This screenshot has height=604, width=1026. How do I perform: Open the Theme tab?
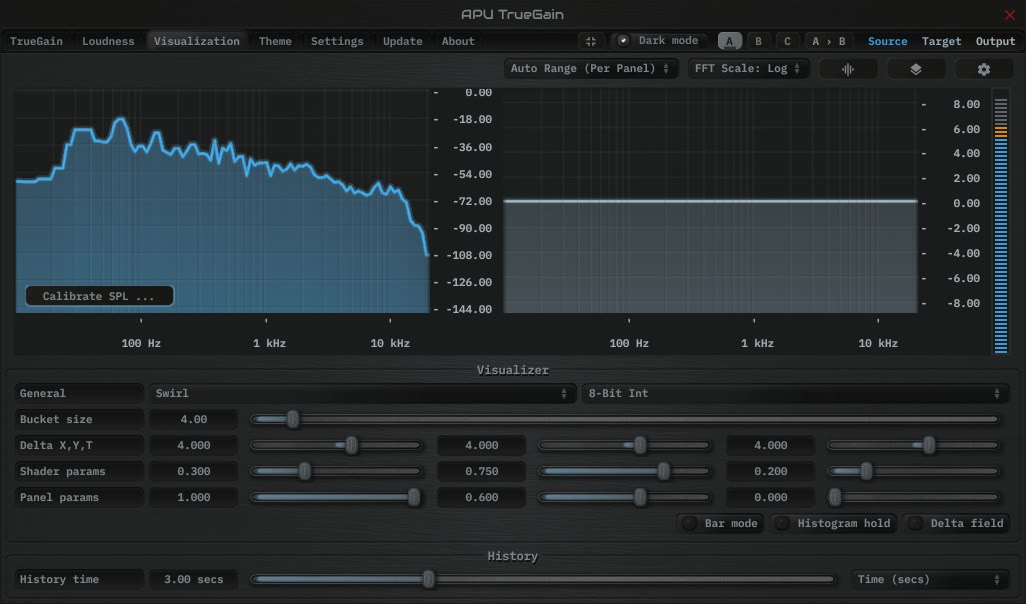tap(275, 41)
